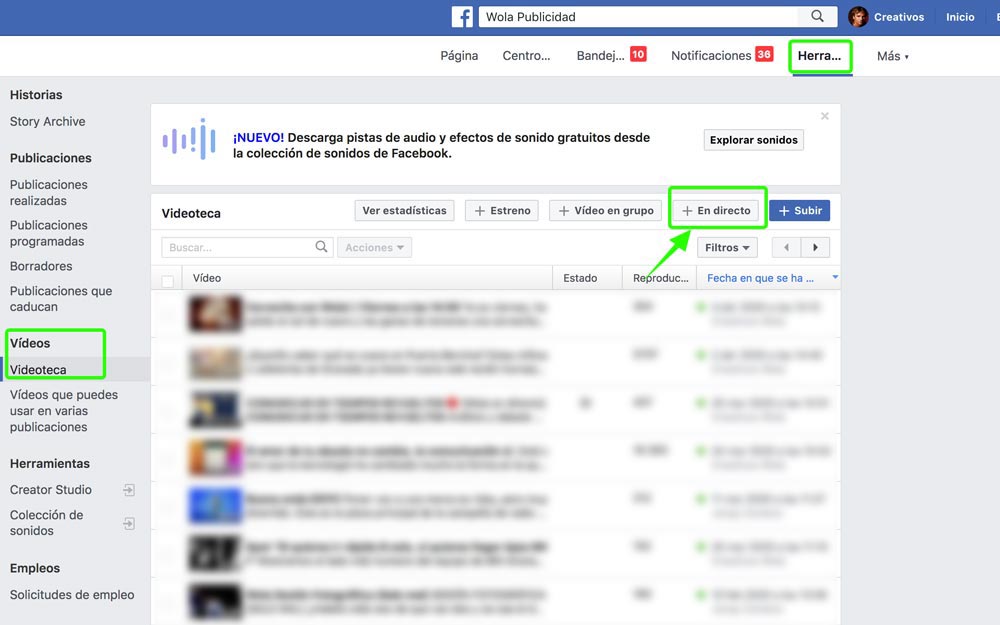Image resolution: width=1000 pixels, height=625 pixels.
Task: Expand the Filtros dropdown
Action: 727,248
